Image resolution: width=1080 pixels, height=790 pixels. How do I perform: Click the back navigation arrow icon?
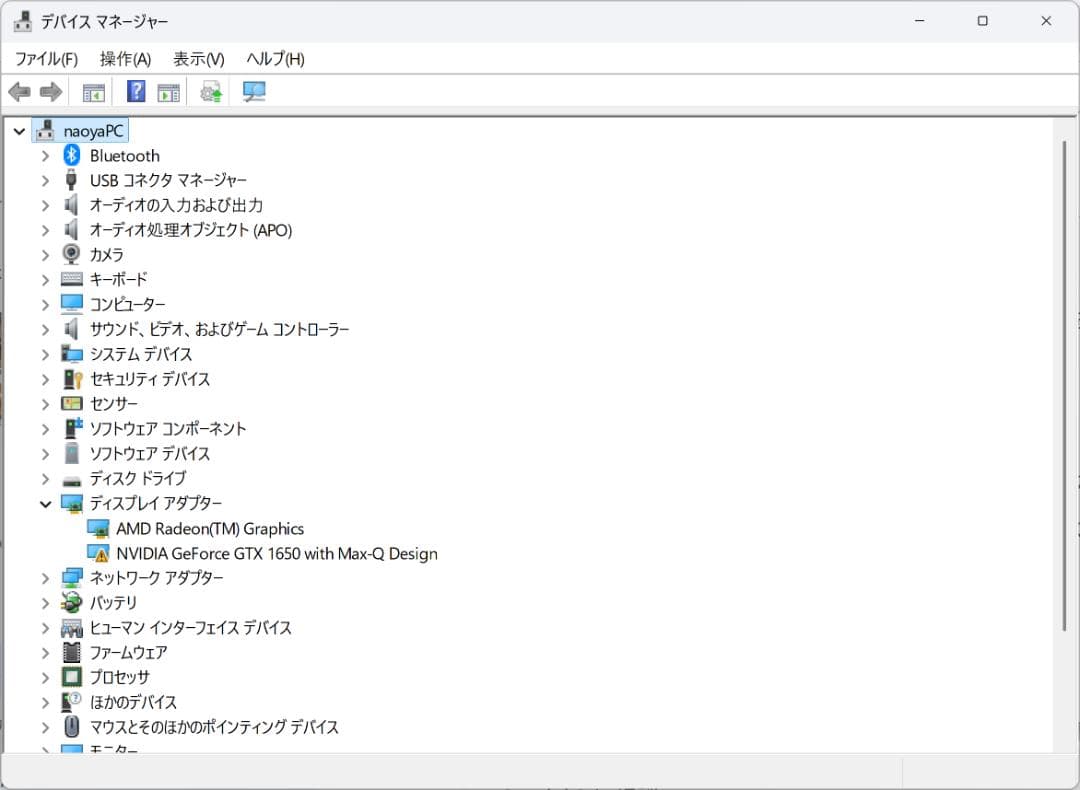(20, 91)
